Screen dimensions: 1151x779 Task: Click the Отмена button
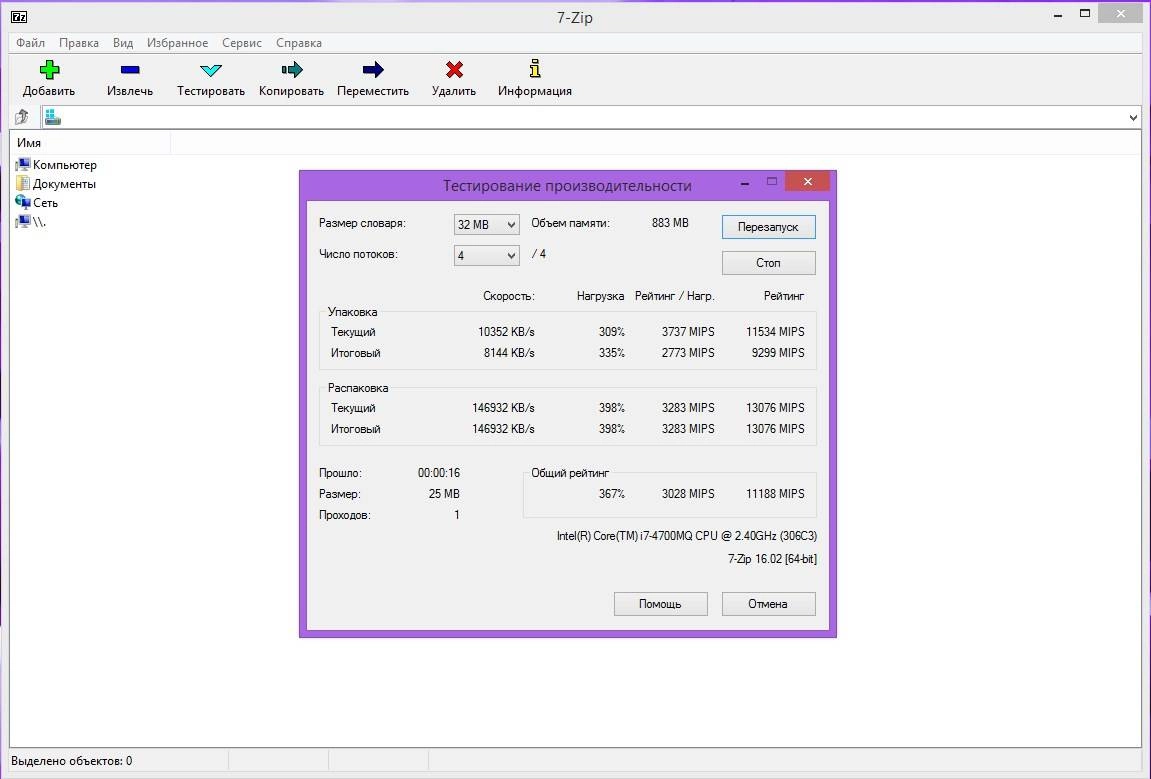[x=769, y=604]
